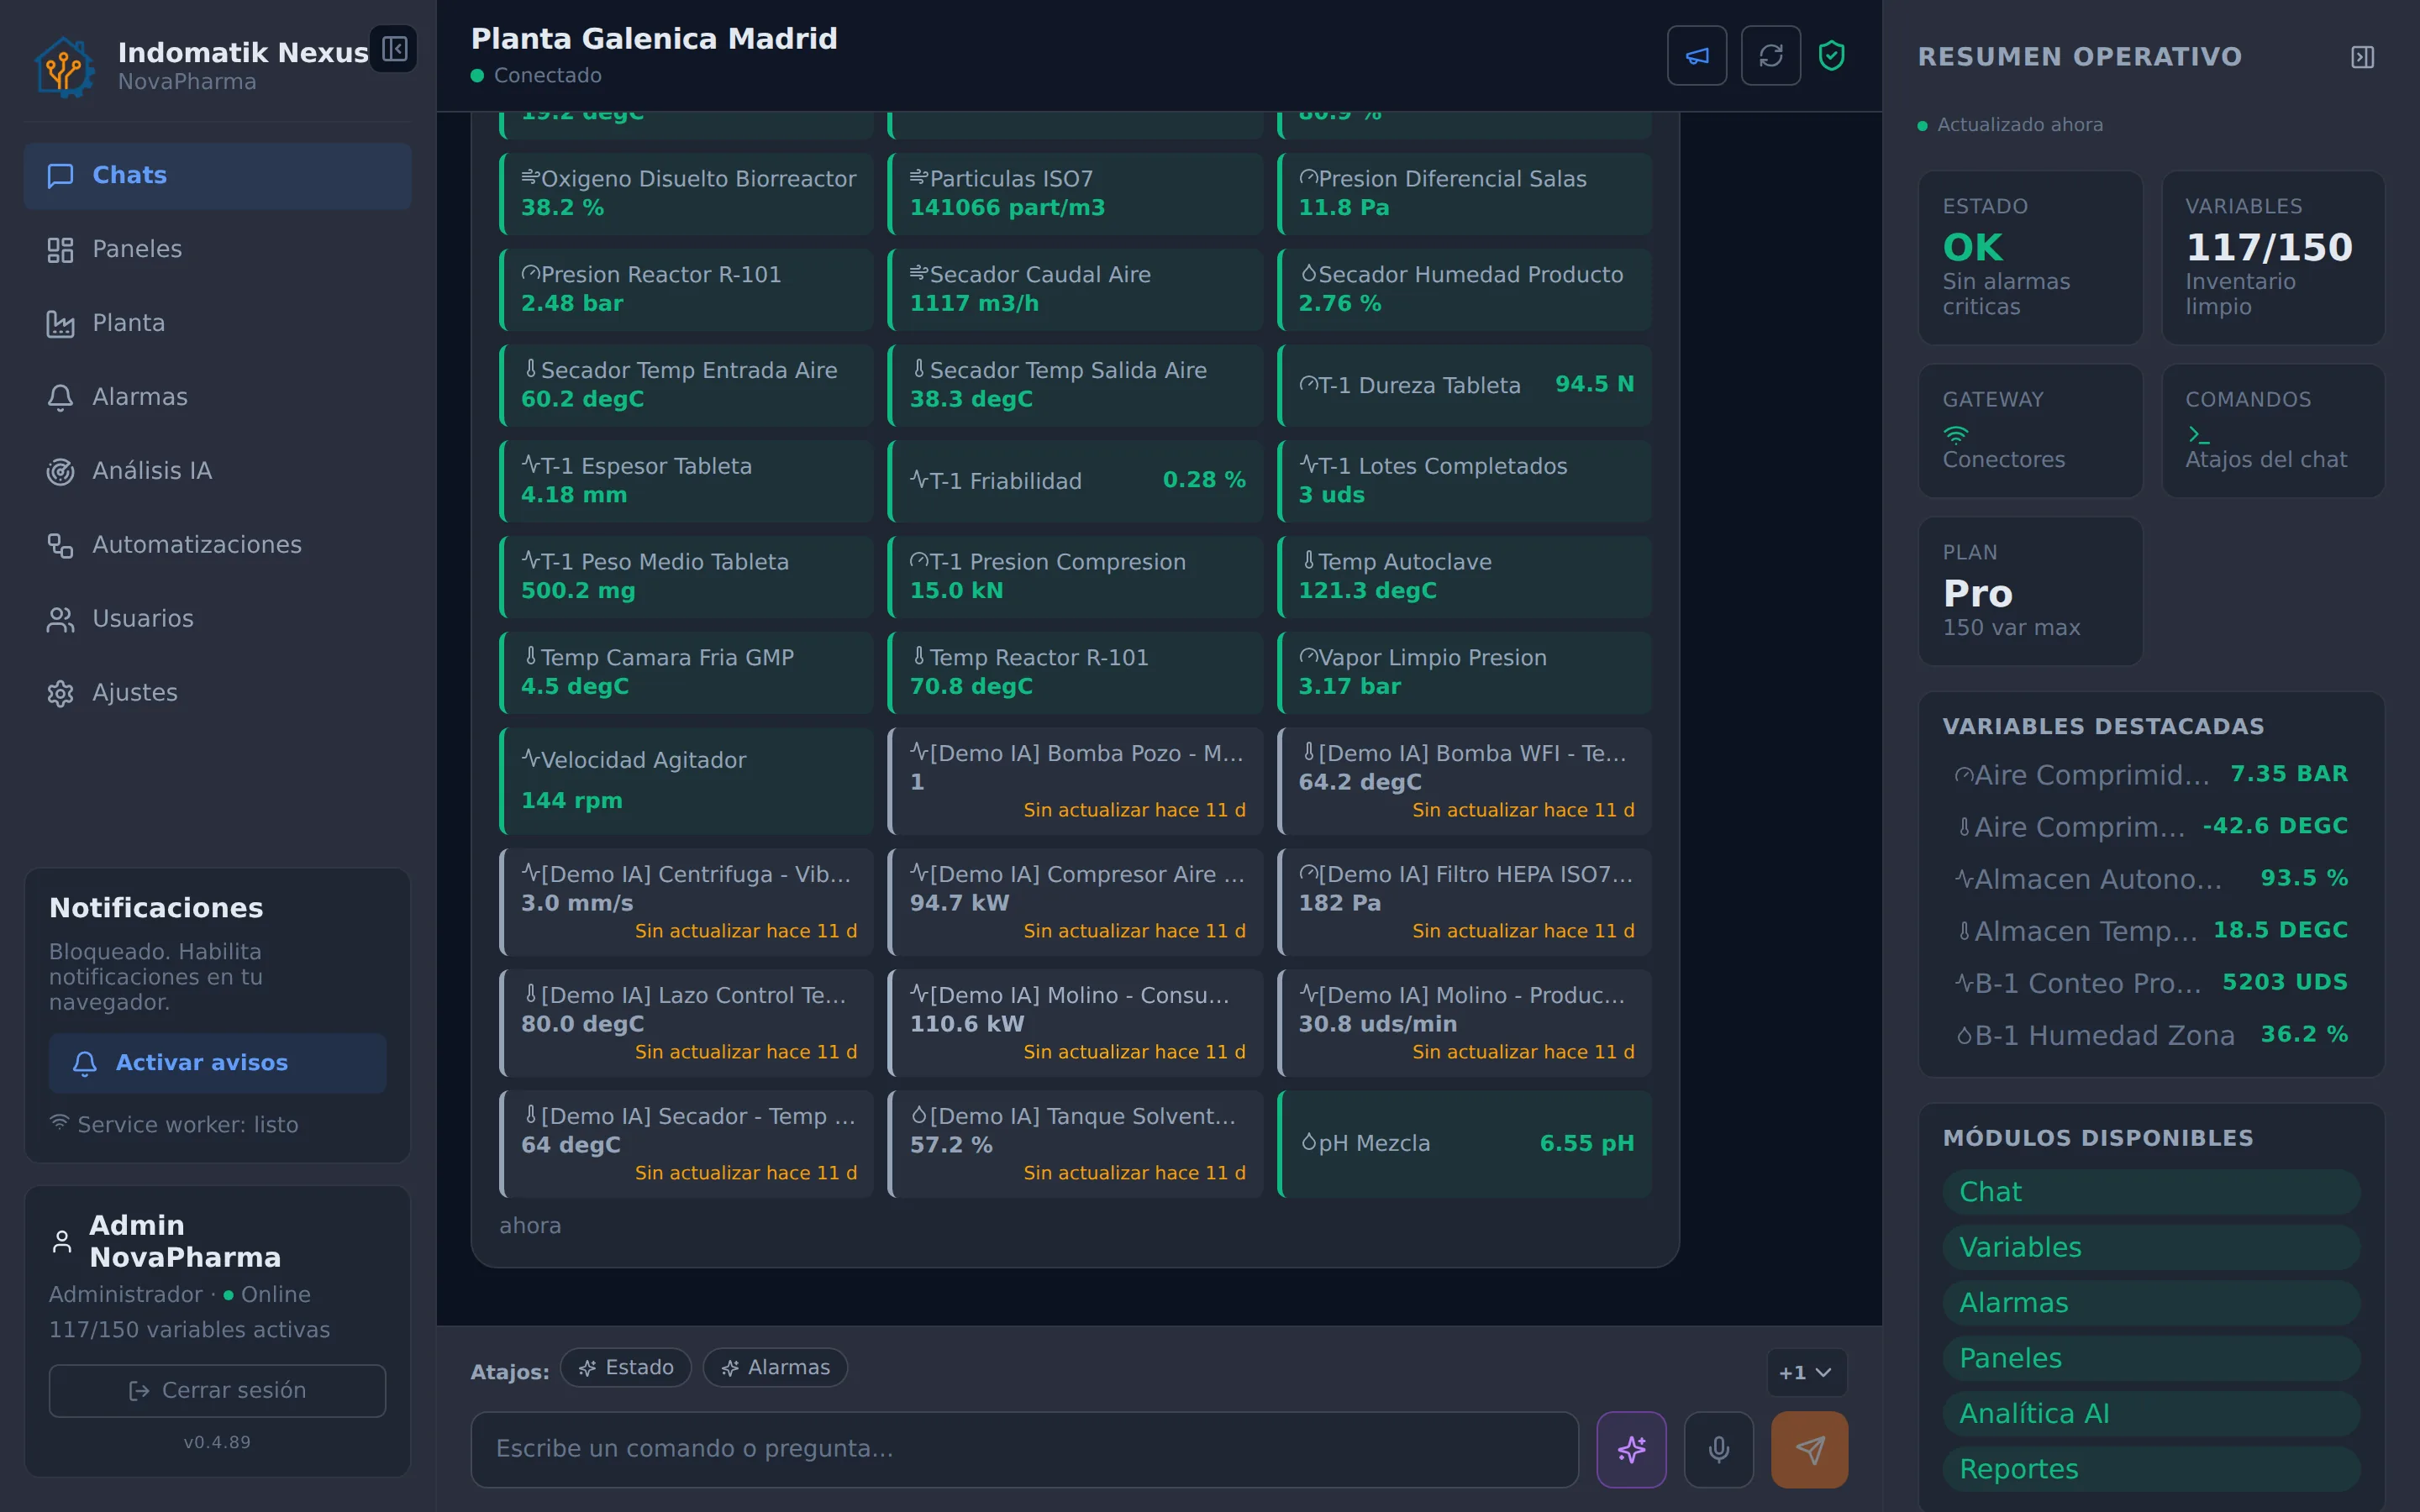This screenshot has height=1512, width=2420.
Task: Click the Comandos terminal prompt icon
Action: [x=2198, y=434]
